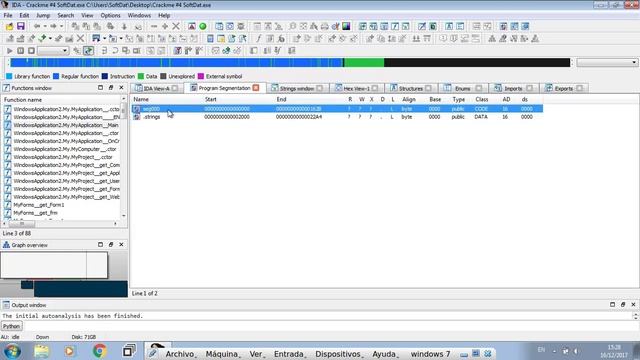Viewport: 640px width, 360px height.
Task: Open the forward arrow history dropdown
Action: pyautogui.click(x=62, y=27)
